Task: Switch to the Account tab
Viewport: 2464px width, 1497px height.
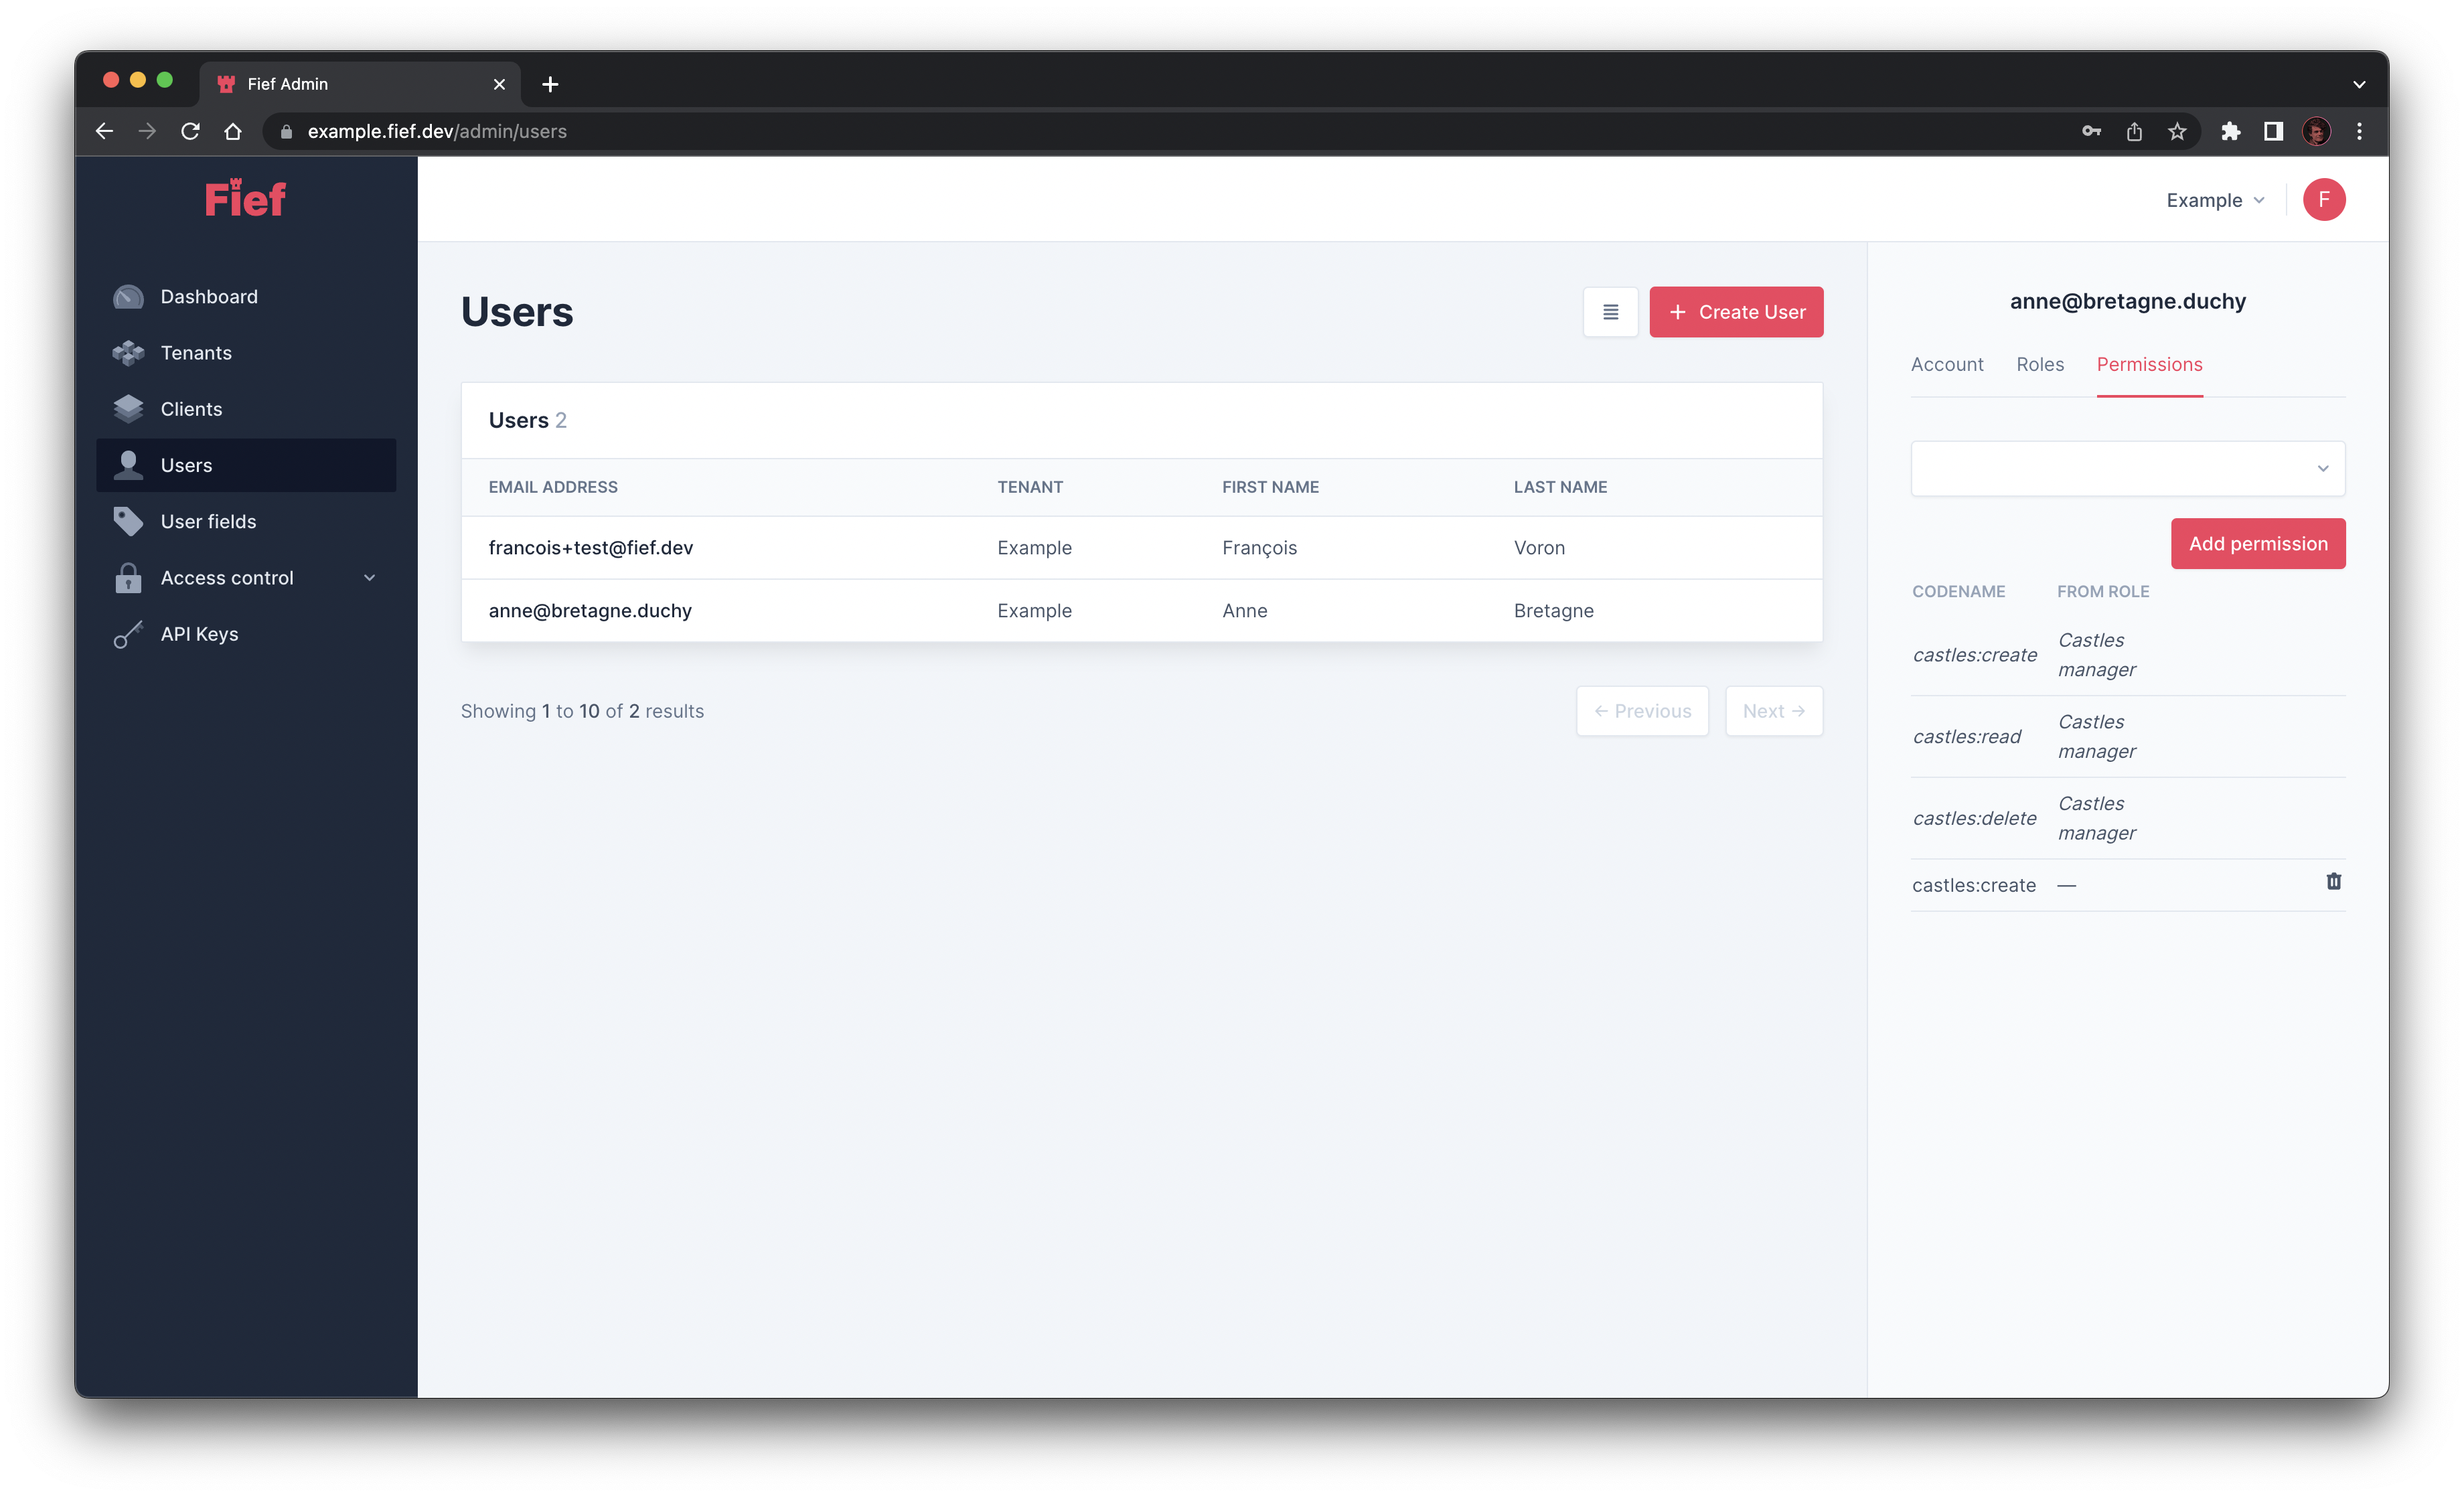Action: click(x=1946, y=364)
